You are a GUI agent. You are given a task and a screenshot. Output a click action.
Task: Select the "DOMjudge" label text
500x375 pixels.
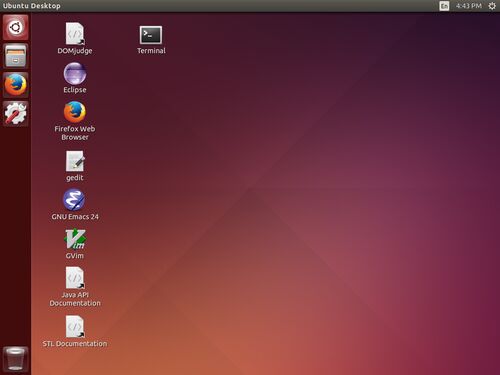pos(75,51)
